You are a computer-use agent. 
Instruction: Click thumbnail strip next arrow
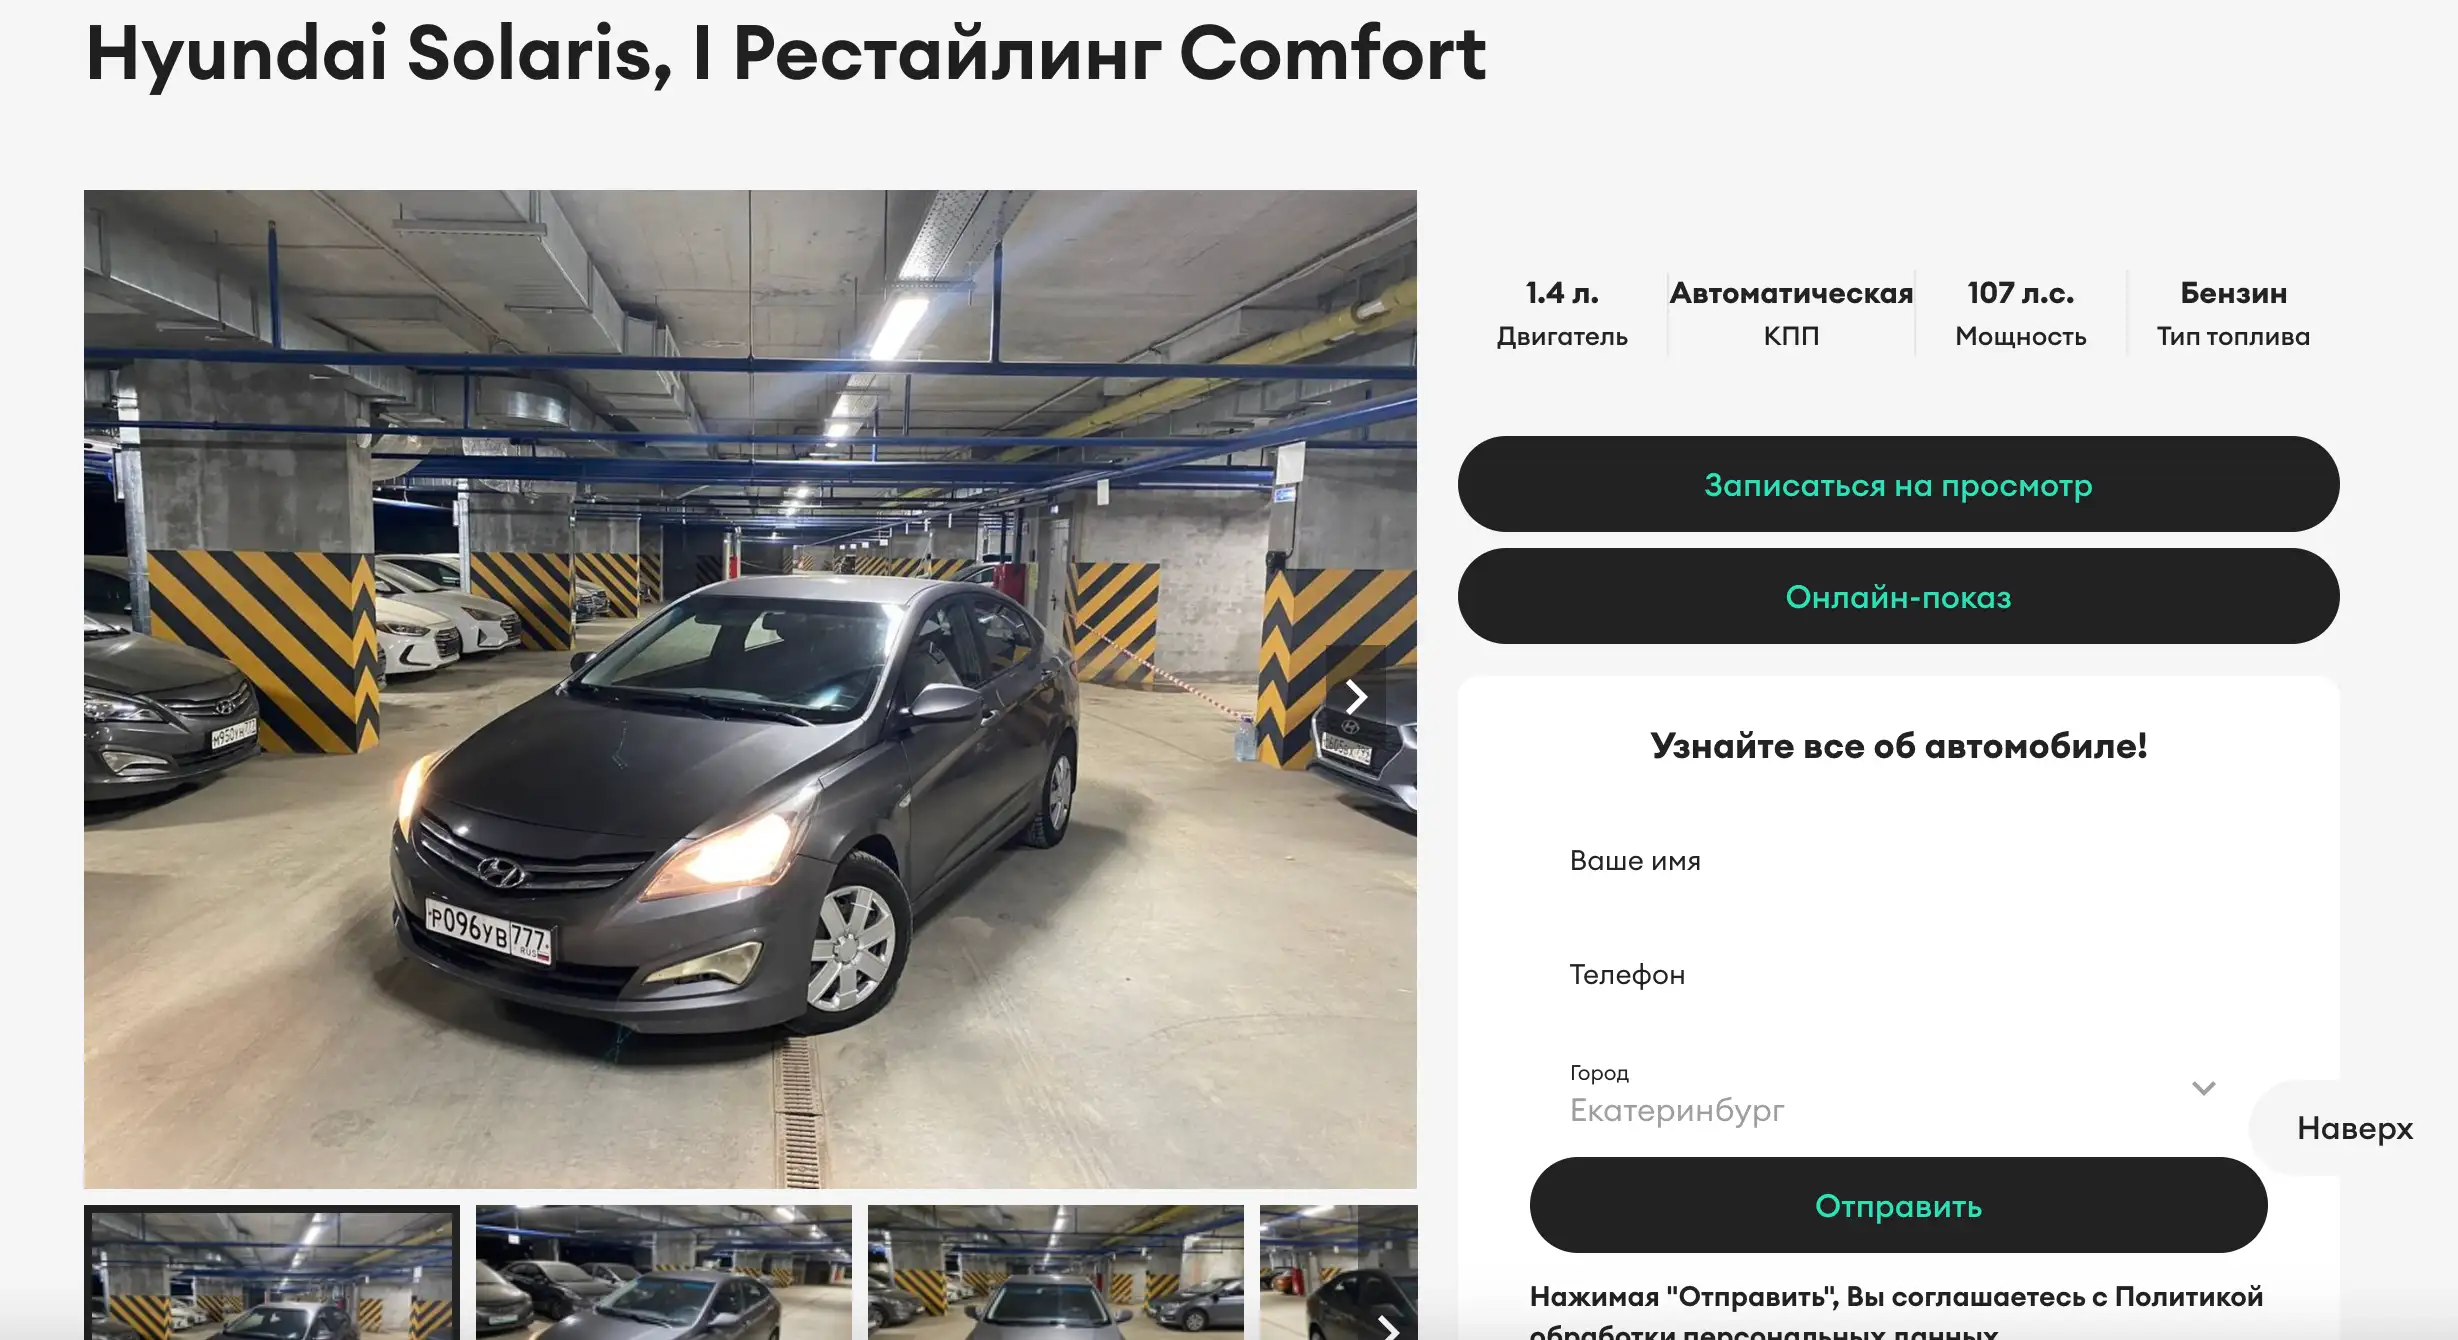[1388, 1326]
